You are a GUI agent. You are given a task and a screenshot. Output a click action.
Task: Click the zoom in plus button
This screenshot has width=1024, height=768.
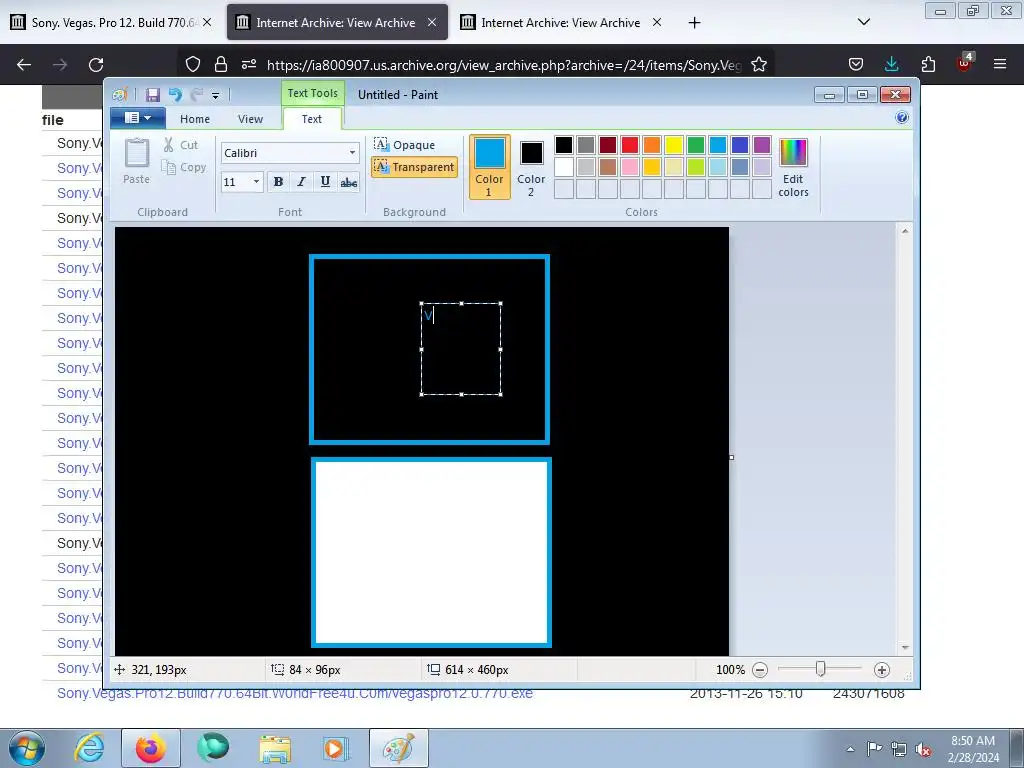click(882, 669)
